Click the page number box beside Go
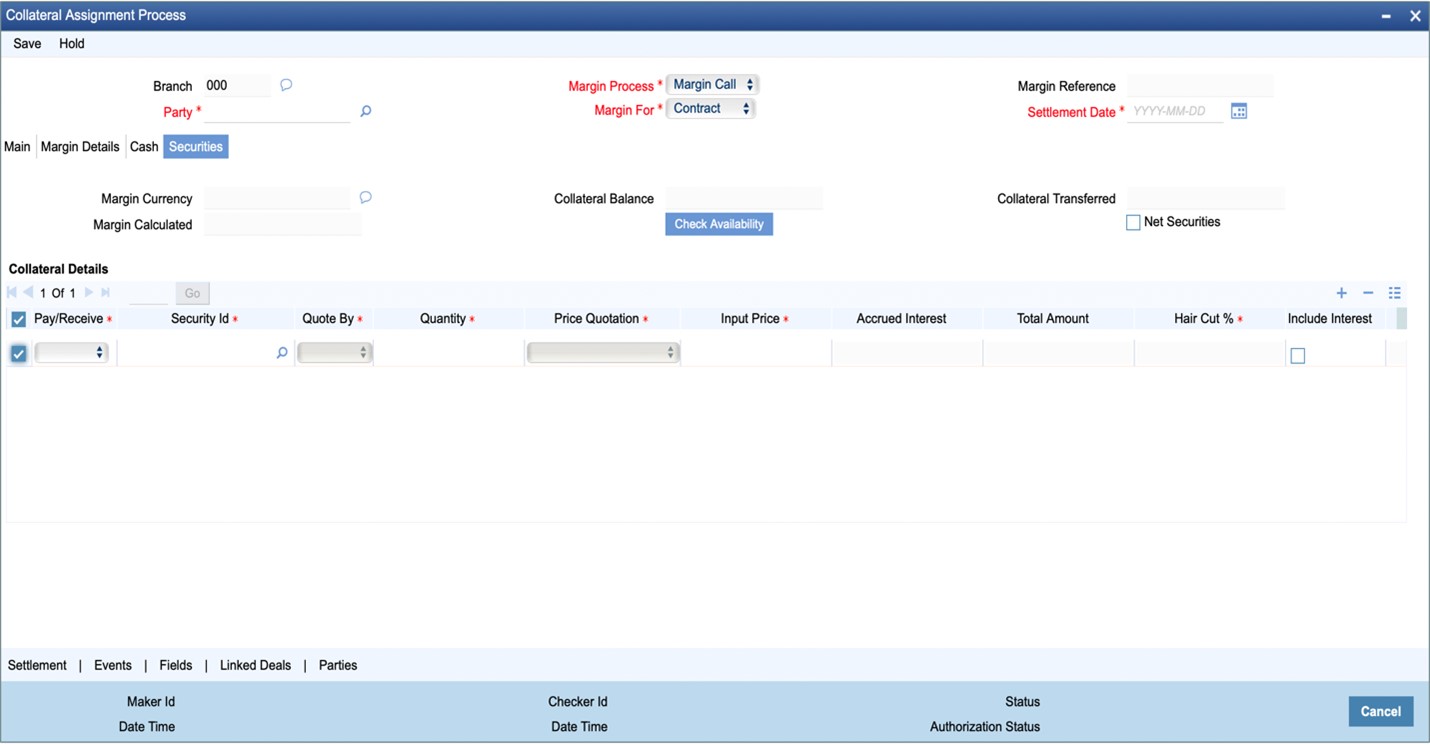This screenshot has width=1430, height=745. (149, 293)
